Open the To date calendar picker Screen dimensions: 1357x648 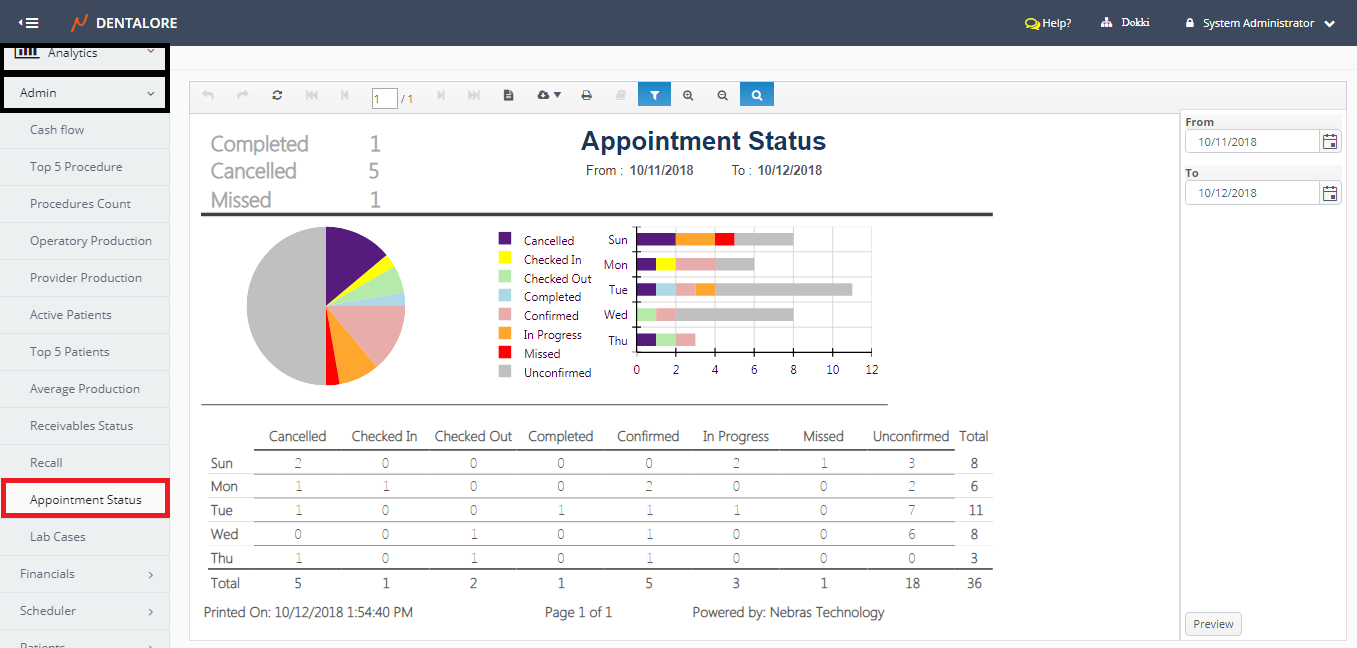click(1330, 193)
